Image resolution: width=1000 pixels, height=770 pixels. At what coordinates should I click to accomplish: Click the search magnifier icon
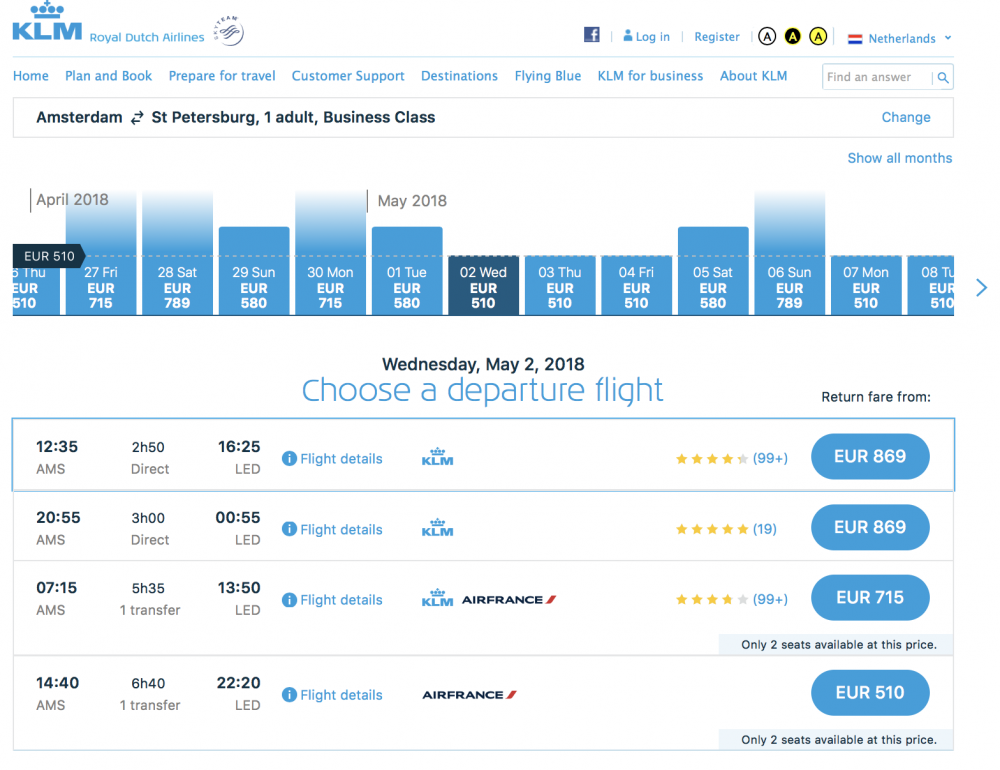point(943,78)
